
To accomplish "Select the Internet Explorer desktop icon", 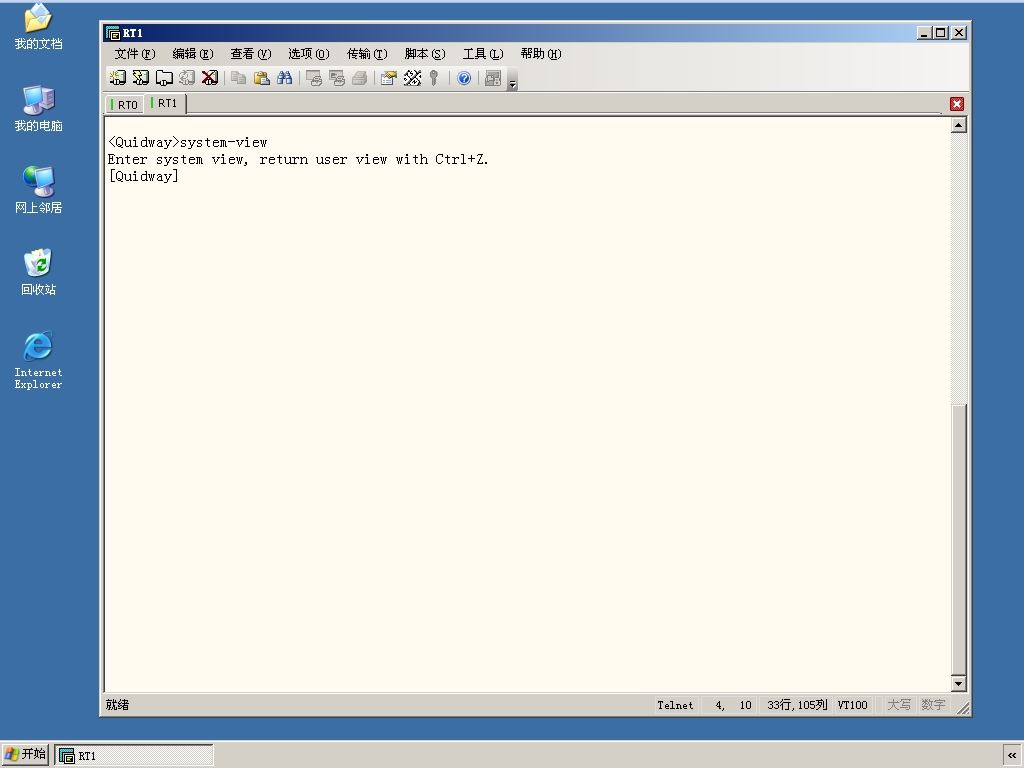I will (39, 360).
